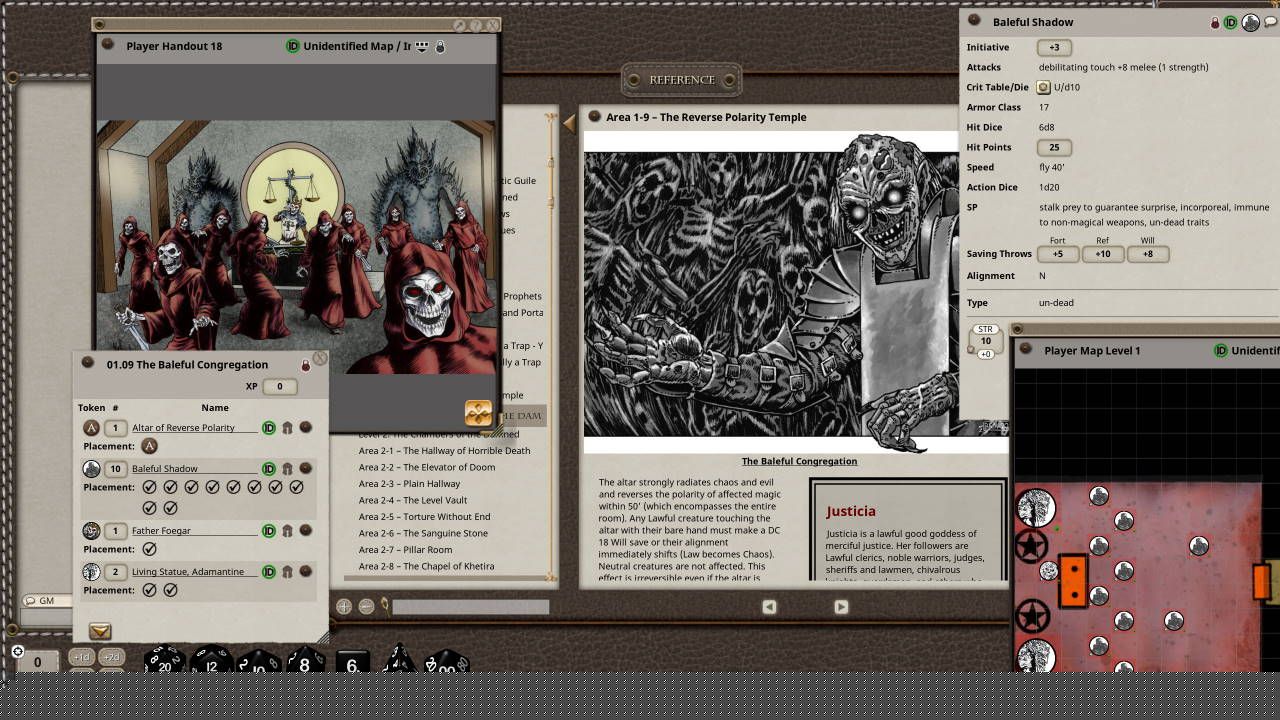1280x720 pixels.
Task: Toggle first placement check for Baleful Shadow
Action: (149, 487)
